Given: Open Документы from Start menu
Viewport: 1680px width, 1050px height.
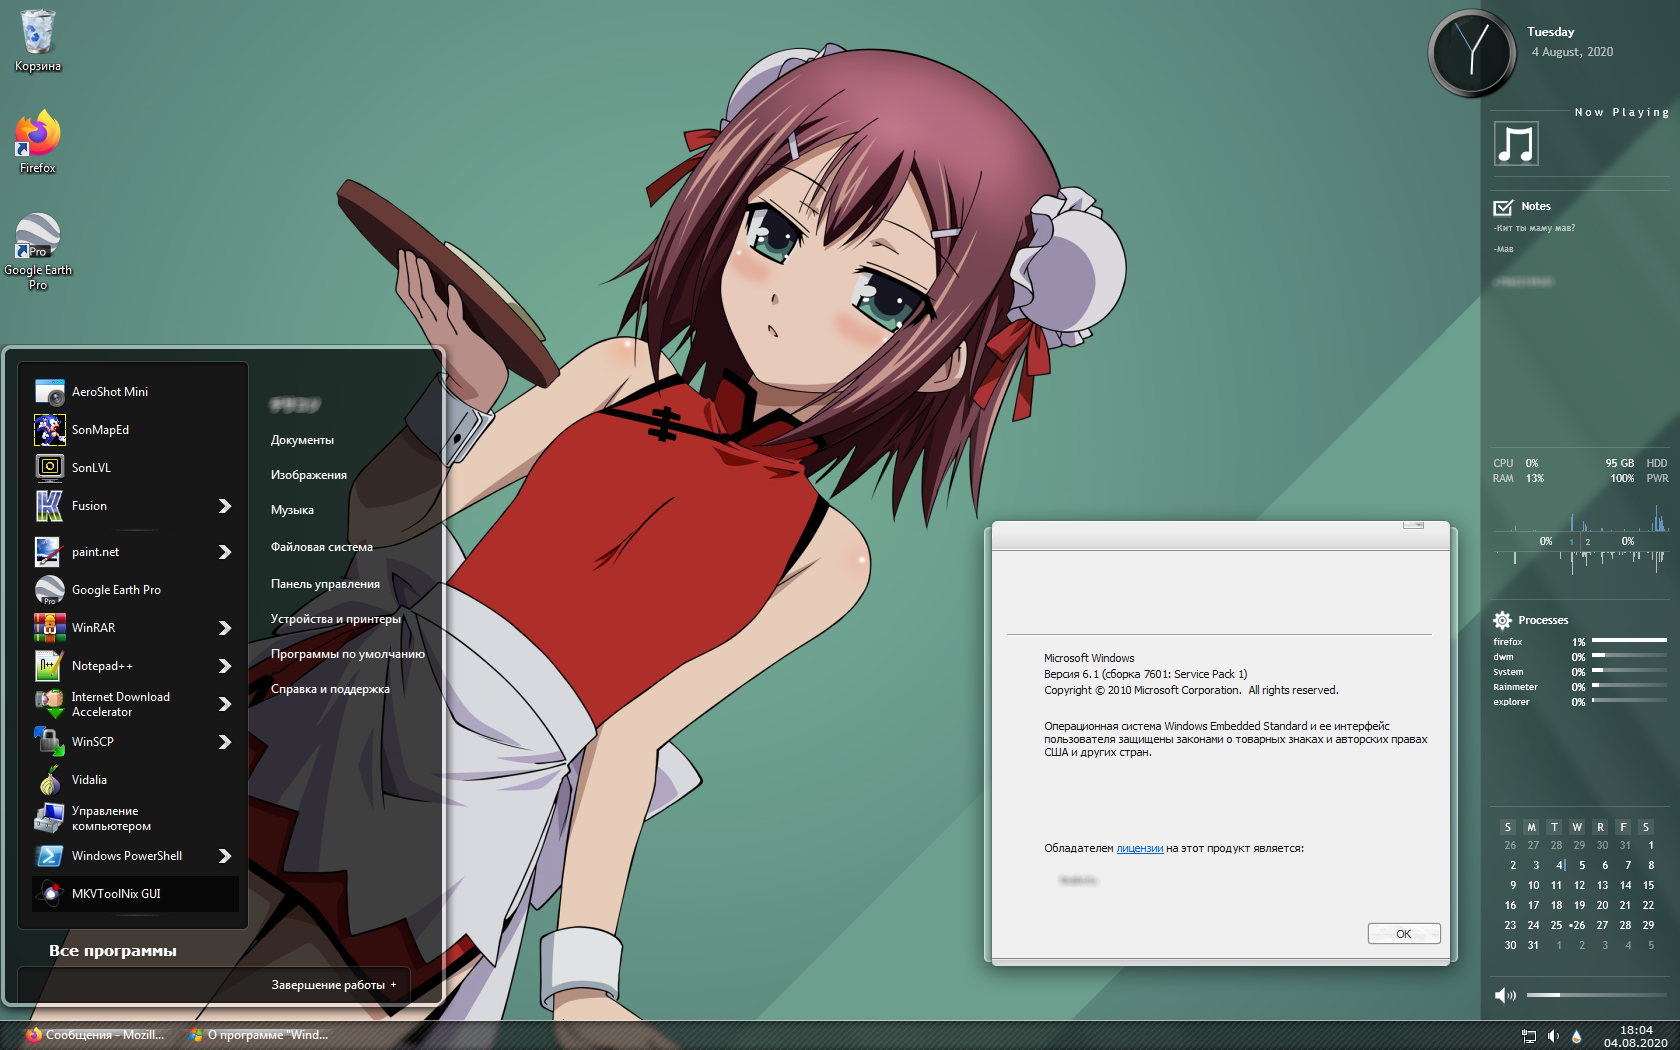Looking at the screenshot, I should [x=302, y=440].
